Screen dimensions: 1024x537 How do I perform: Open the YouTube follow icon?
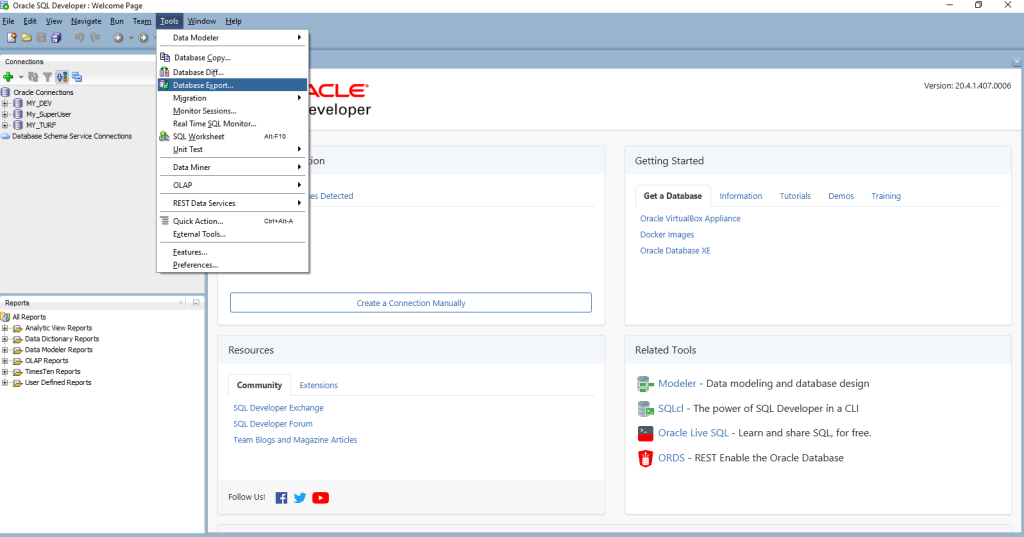[x=320, y=498]
